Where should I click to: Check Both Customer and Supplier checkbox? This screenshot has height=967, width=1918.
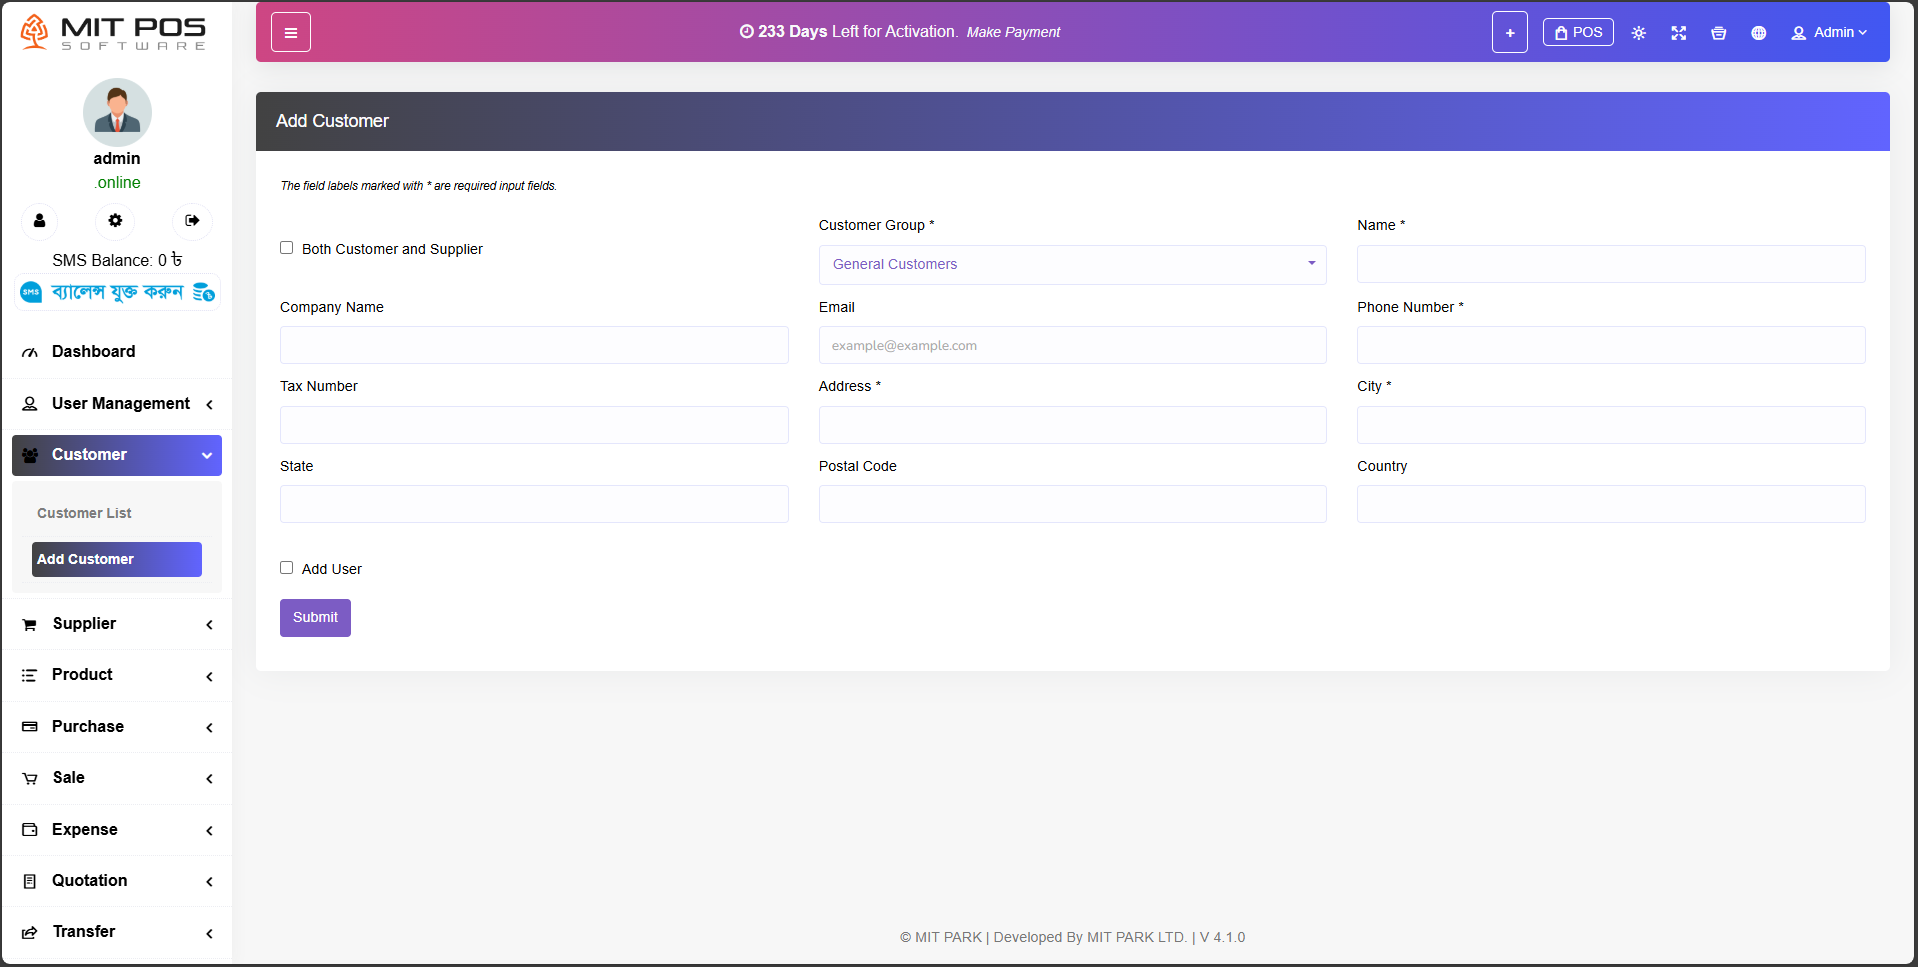tap(287, 248)
